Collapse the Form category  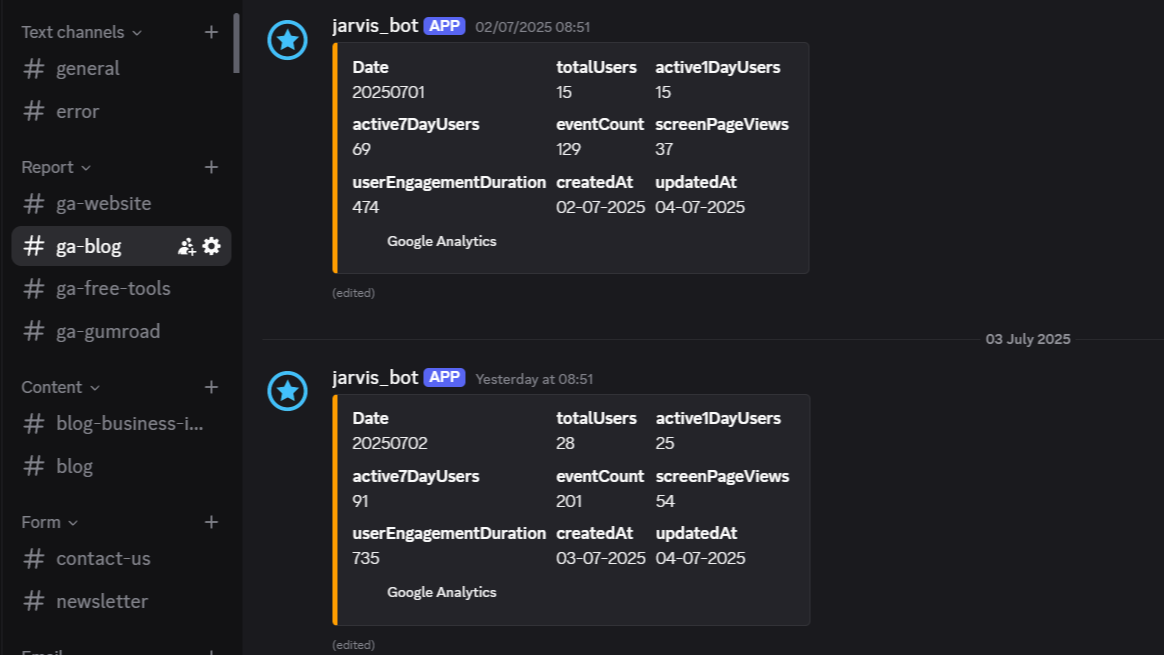49,523
